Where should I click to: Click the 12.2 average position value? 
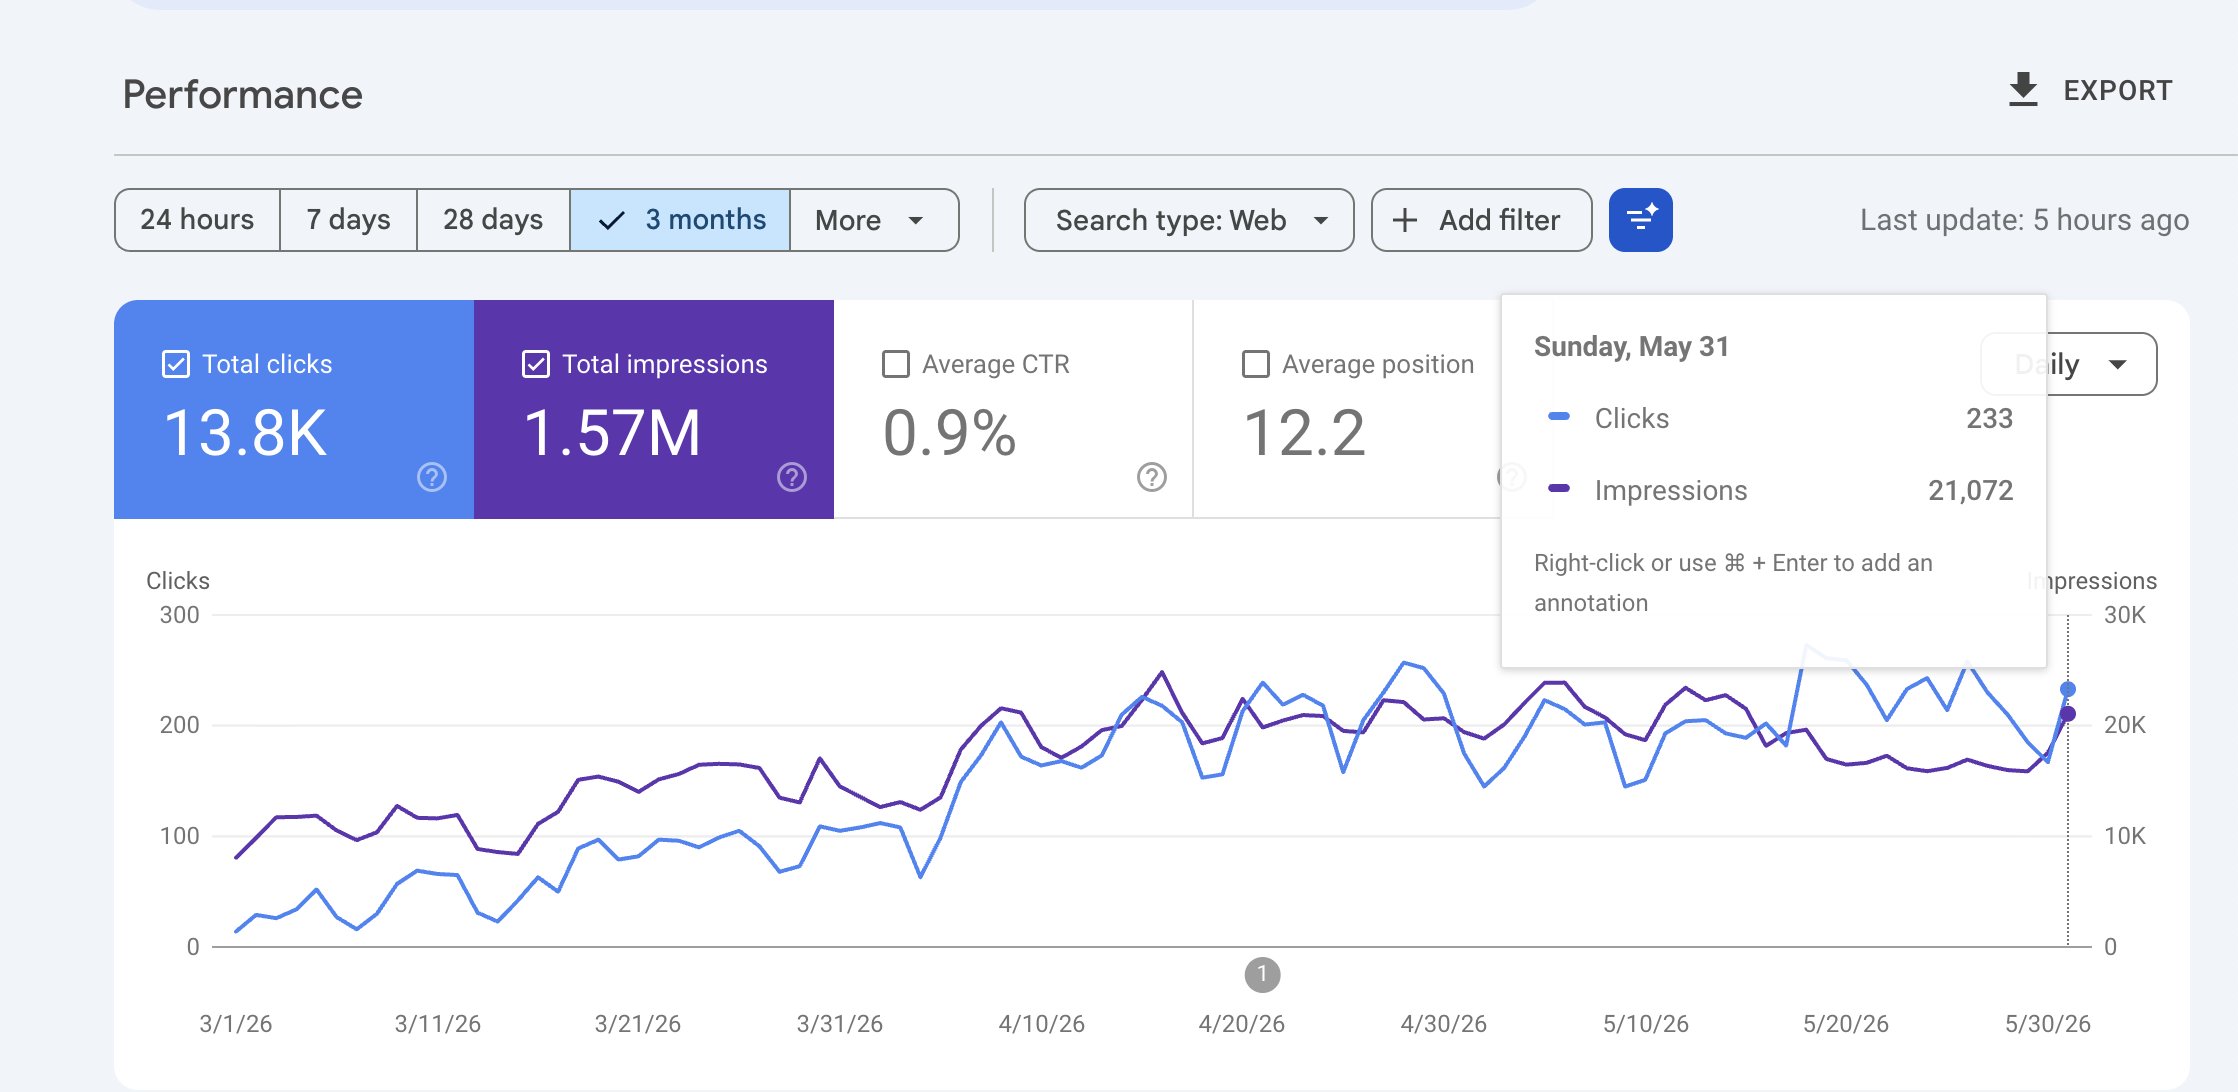pos(1304,433)
